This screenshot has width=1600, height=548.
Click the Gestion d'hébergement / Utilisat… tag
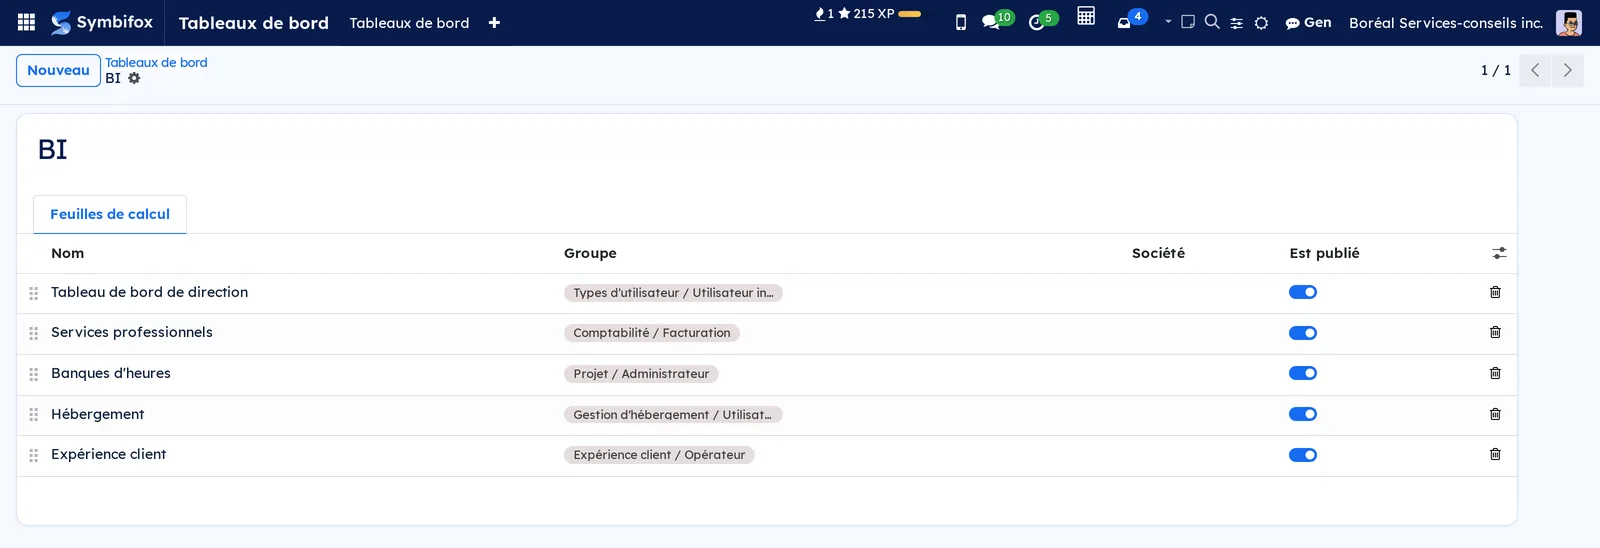click(x=673, y=414)
